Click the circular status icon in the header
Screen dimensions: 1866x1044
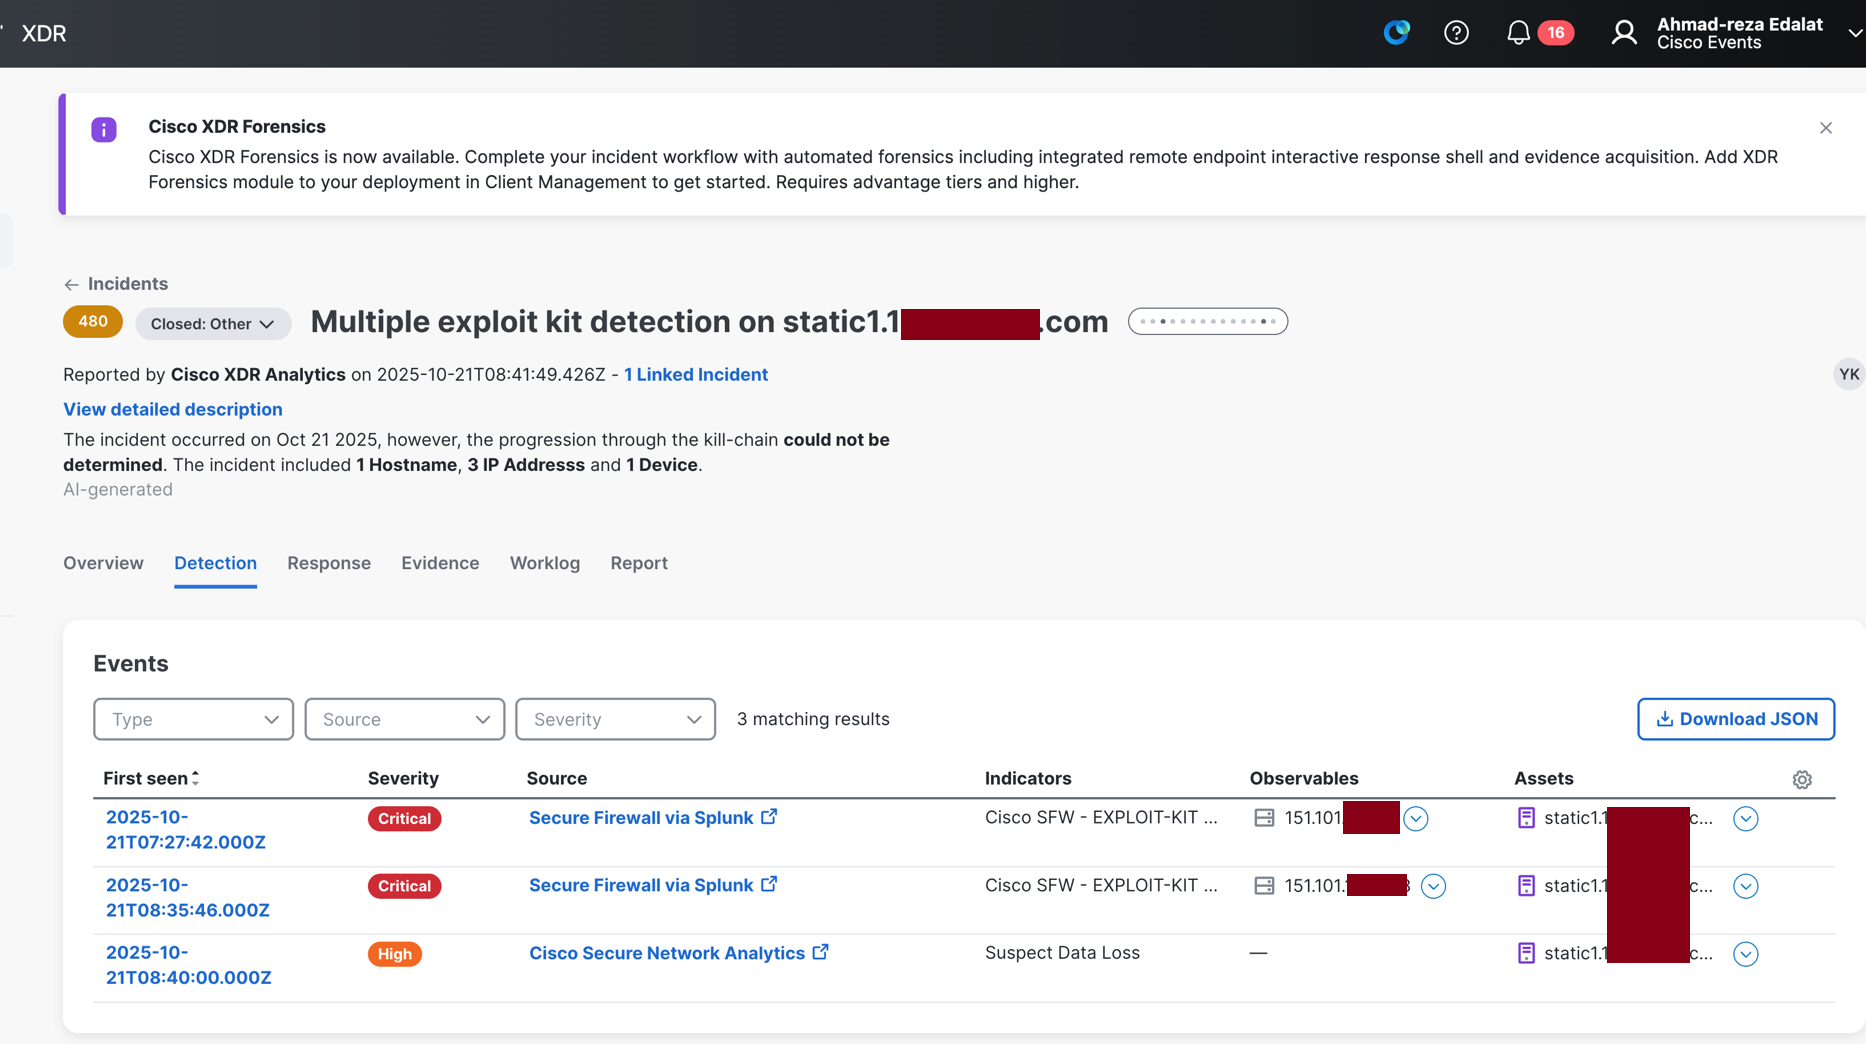pyautogui.click(x=1396, y=32)
